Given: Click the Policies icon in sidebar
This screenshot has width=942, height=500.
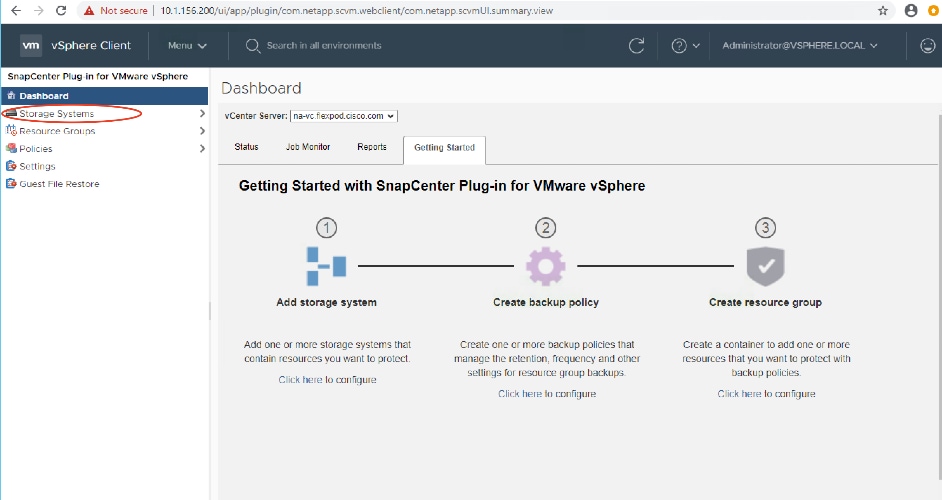Looking at the screenshot, I should [11, 148].
